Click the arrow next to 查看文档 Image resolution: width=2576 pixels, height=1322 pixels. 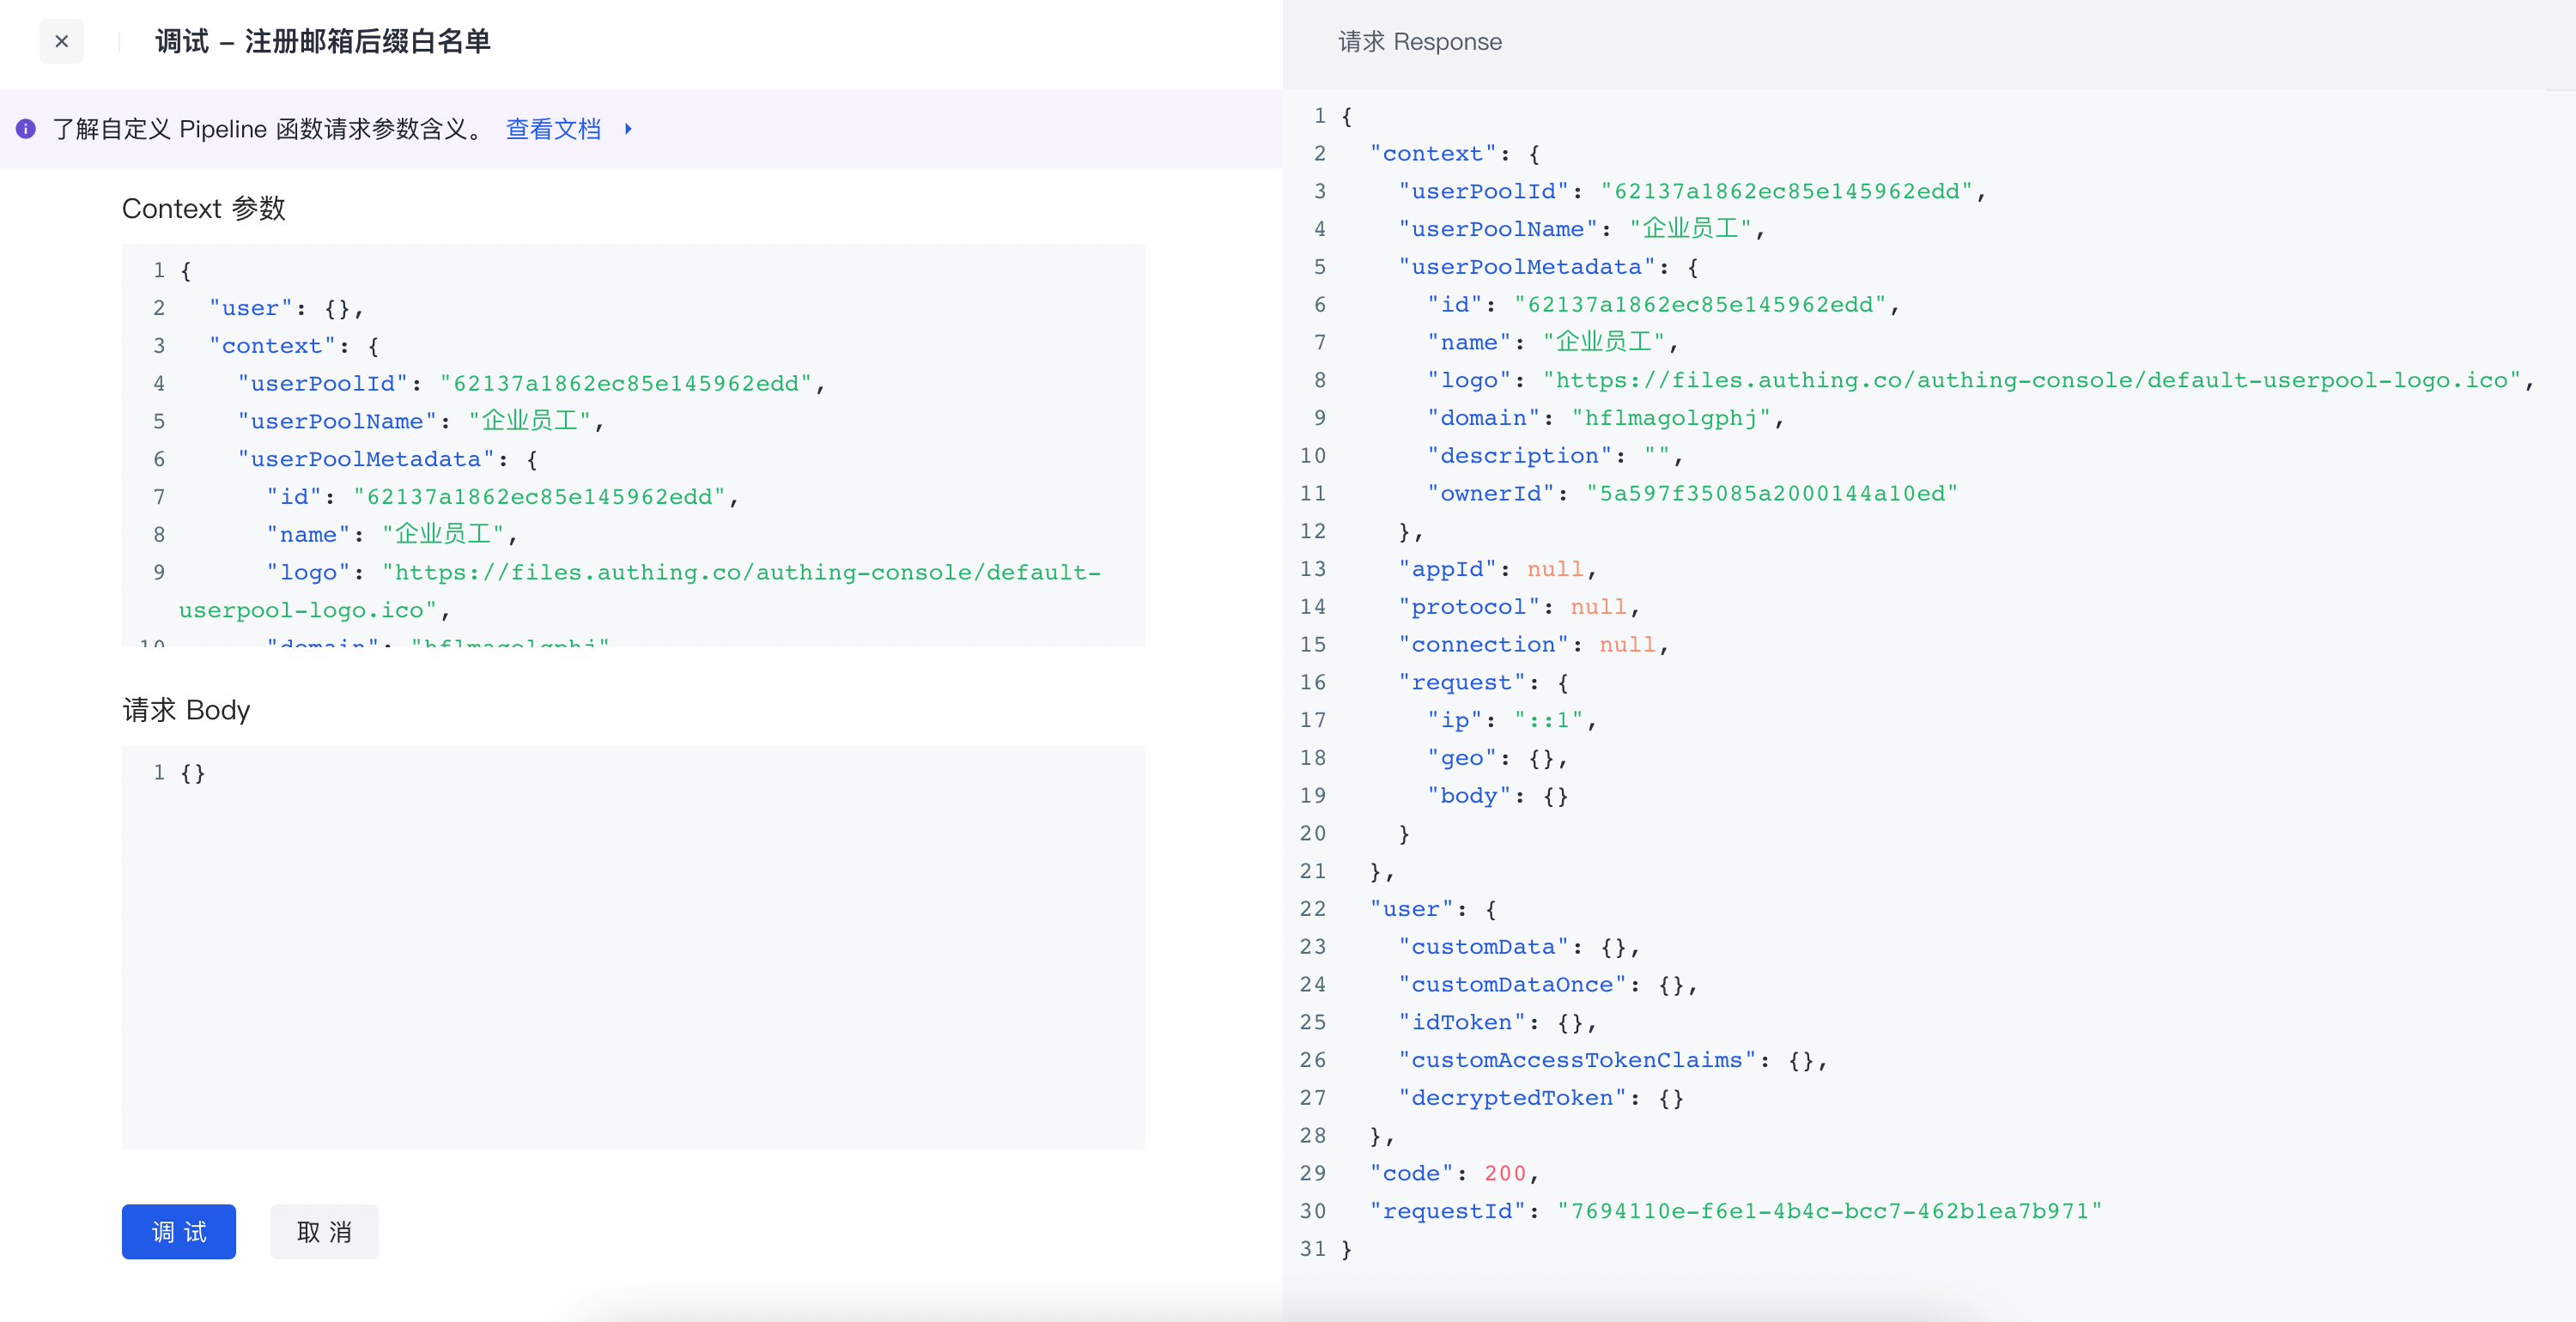point(628,129)
